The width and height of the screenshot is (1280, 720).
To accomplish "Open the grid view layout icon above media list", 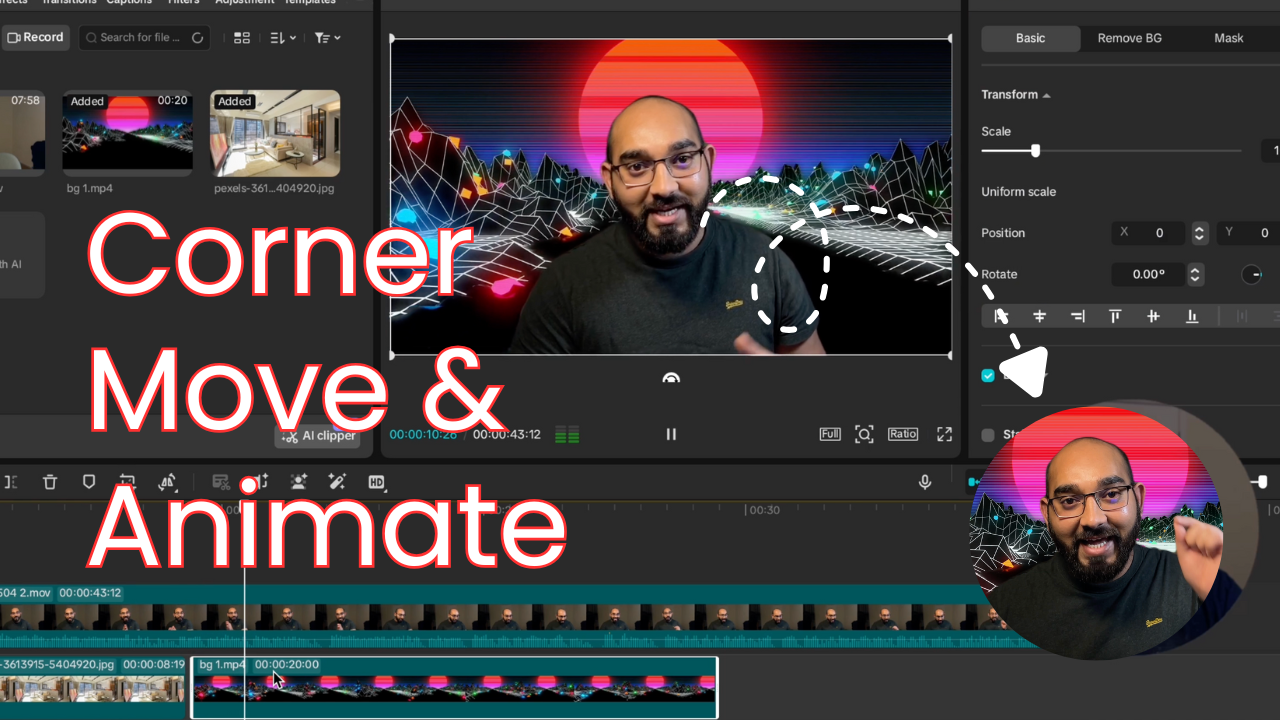I will tap(242, 37).
